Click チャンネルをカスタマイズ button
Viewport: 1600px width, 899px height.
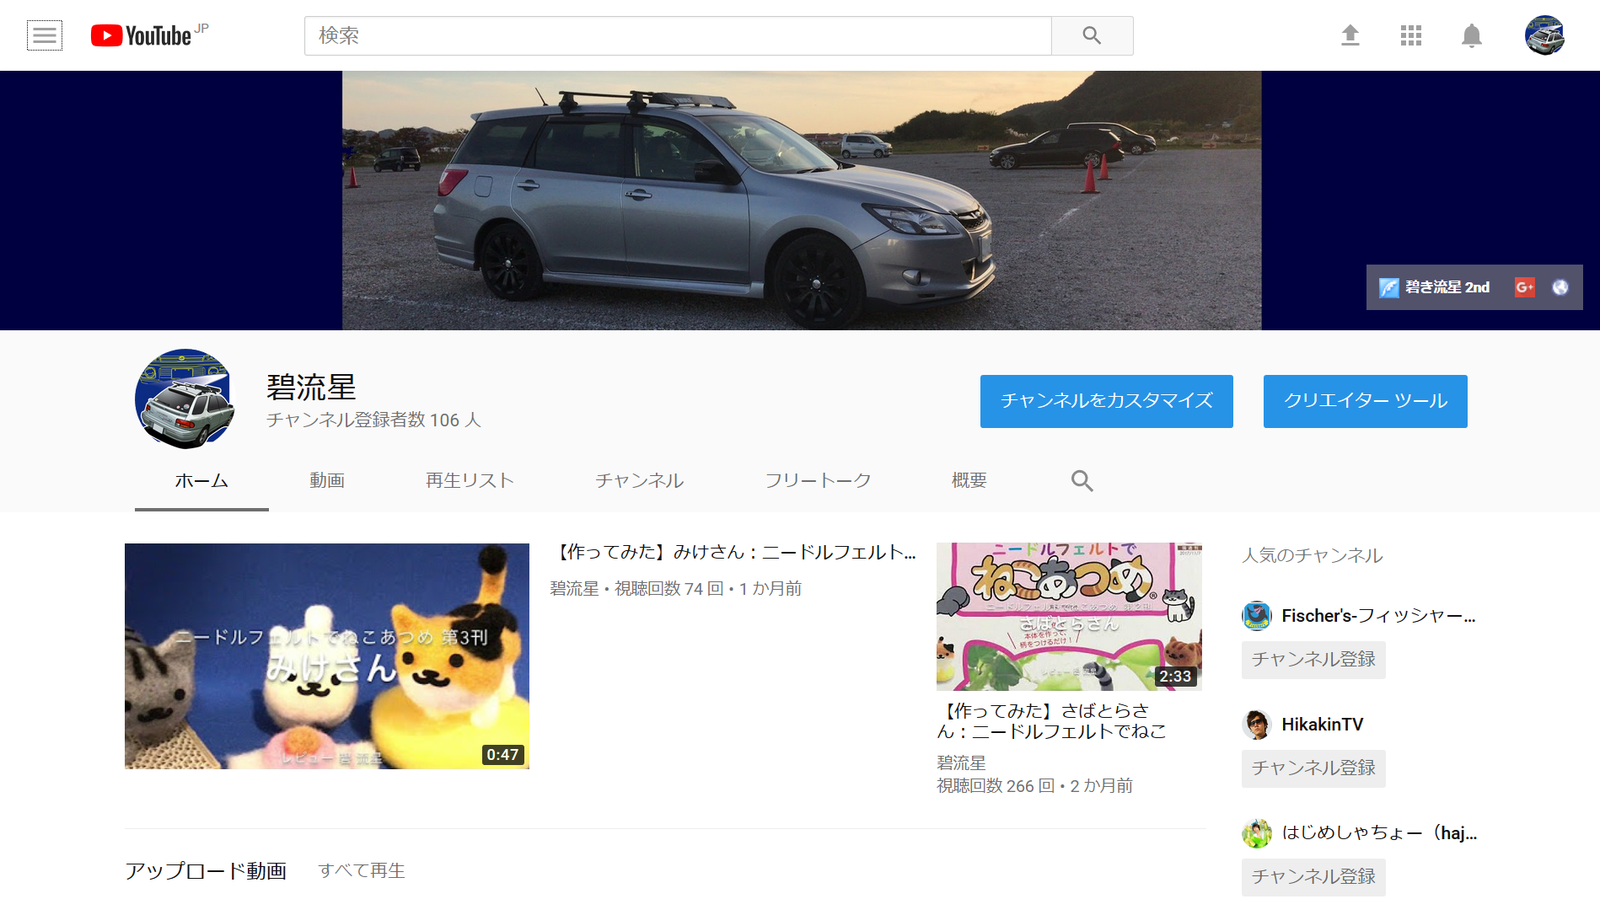(1106, 401)
